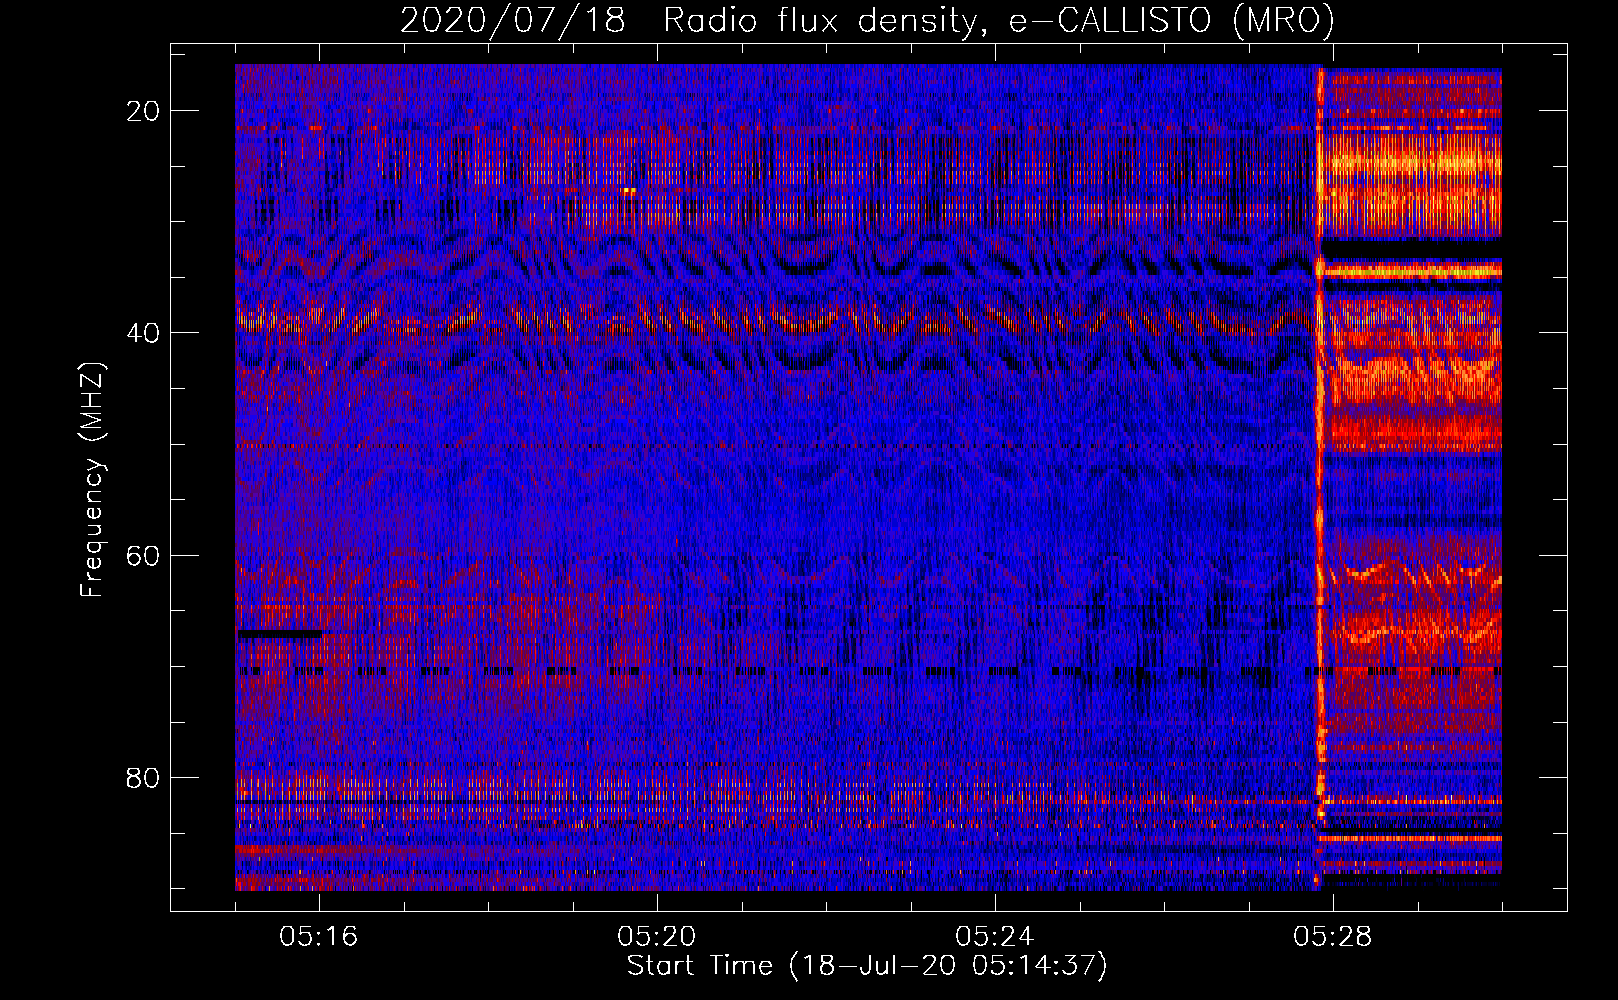Click the 60 frequency tick label
The image size is (1618, 1000).
click(144, 555)
